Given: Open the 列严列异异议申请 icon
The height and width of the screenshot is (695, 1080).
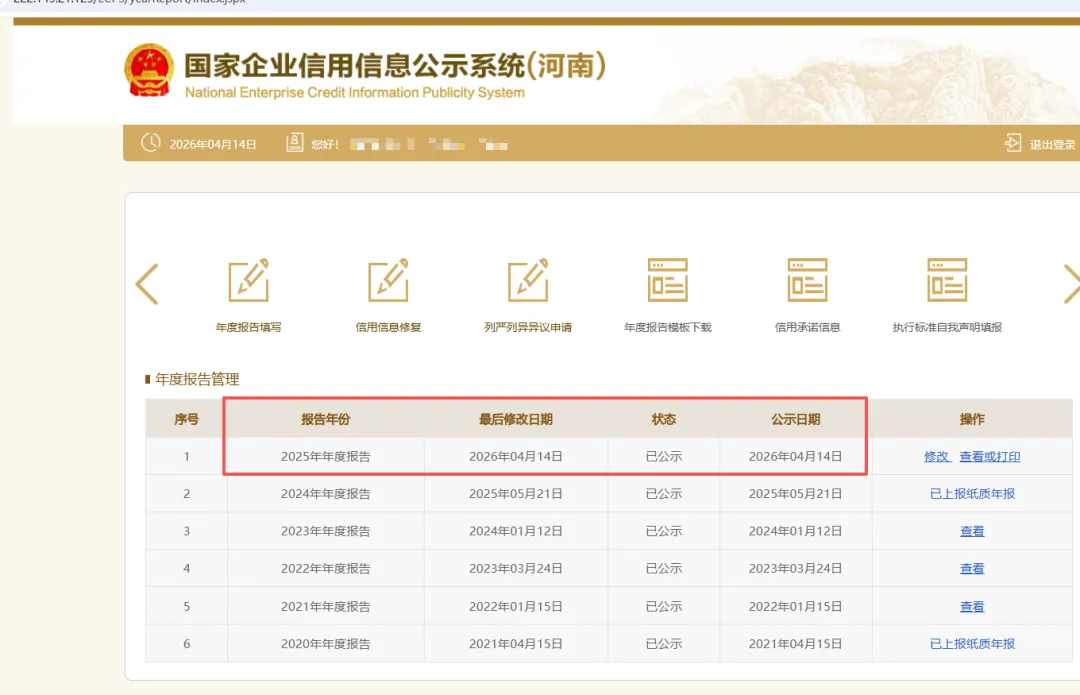Looking at the screenshot, I should pos(528,280).
